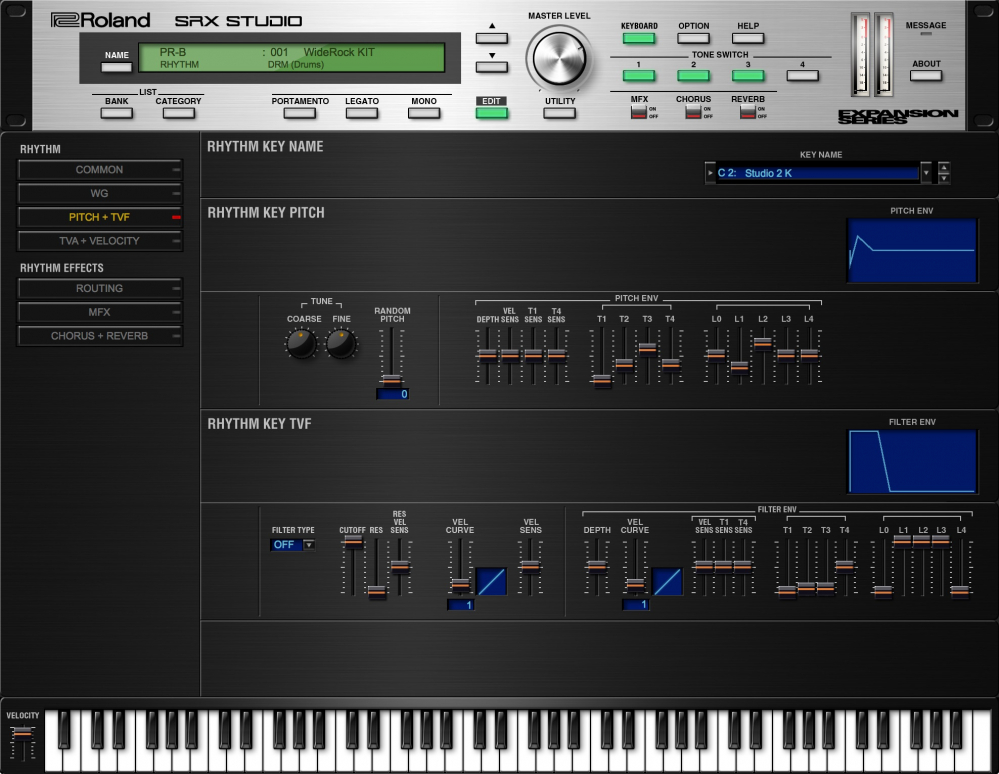Click the Master Level knob
Screen dimensions: 999x774
tap(560, 59)
